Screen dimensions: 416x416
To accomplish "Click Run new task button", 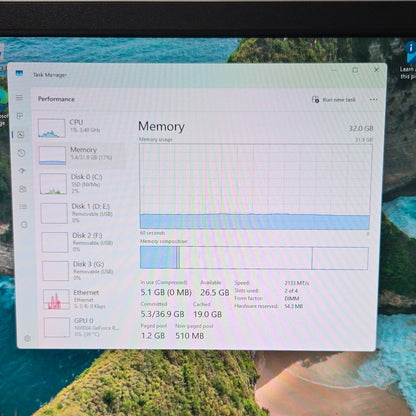I will [334, 100].
